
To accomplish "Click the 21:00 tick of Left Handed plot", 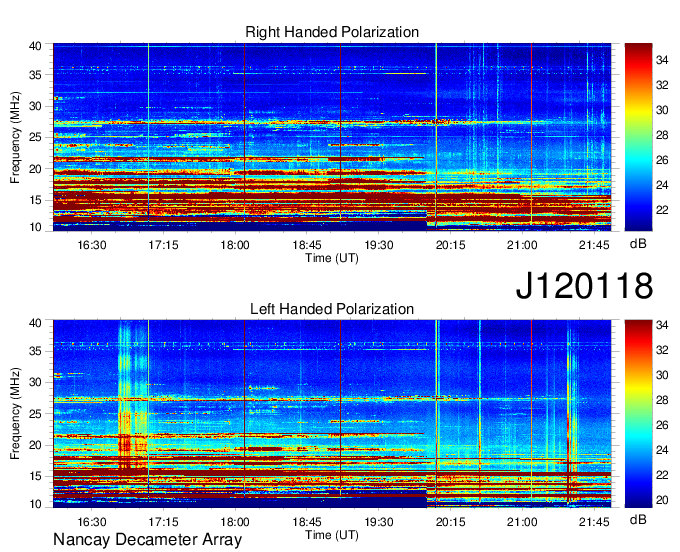I will pyautogui.click(x=522, y=522).
